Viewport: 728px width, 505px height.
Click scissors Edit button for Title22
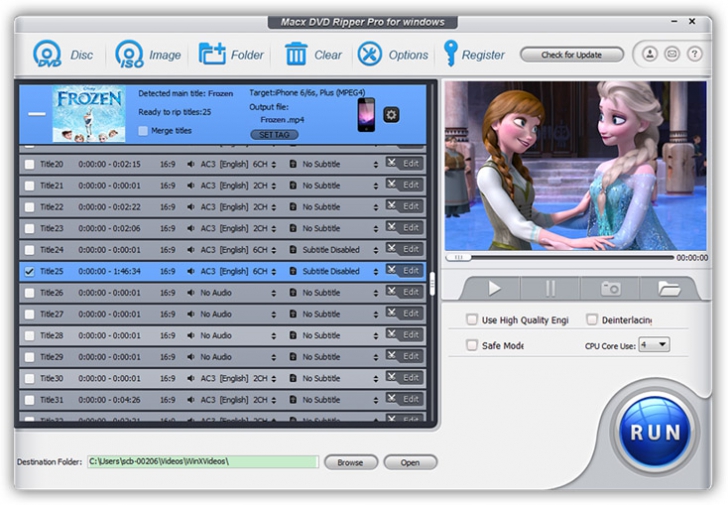[405, 206]
